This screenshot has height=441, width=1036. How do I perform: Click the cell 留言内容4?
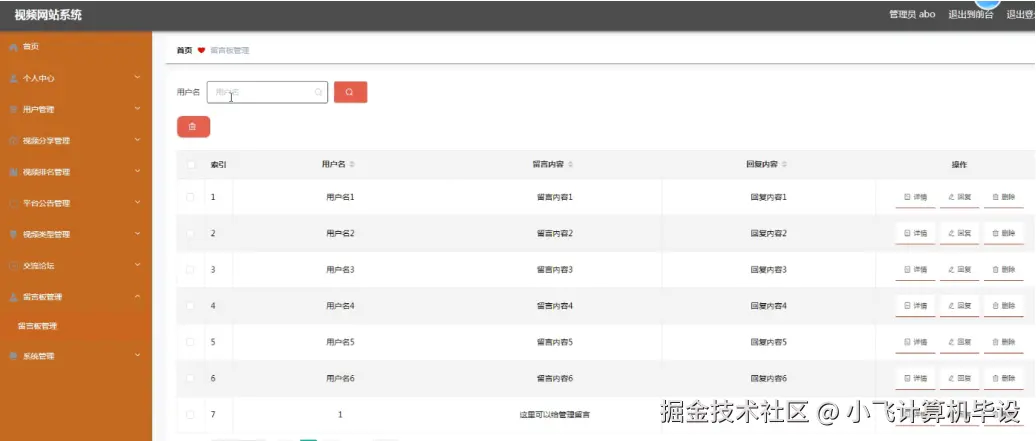(x=554, y=305)
